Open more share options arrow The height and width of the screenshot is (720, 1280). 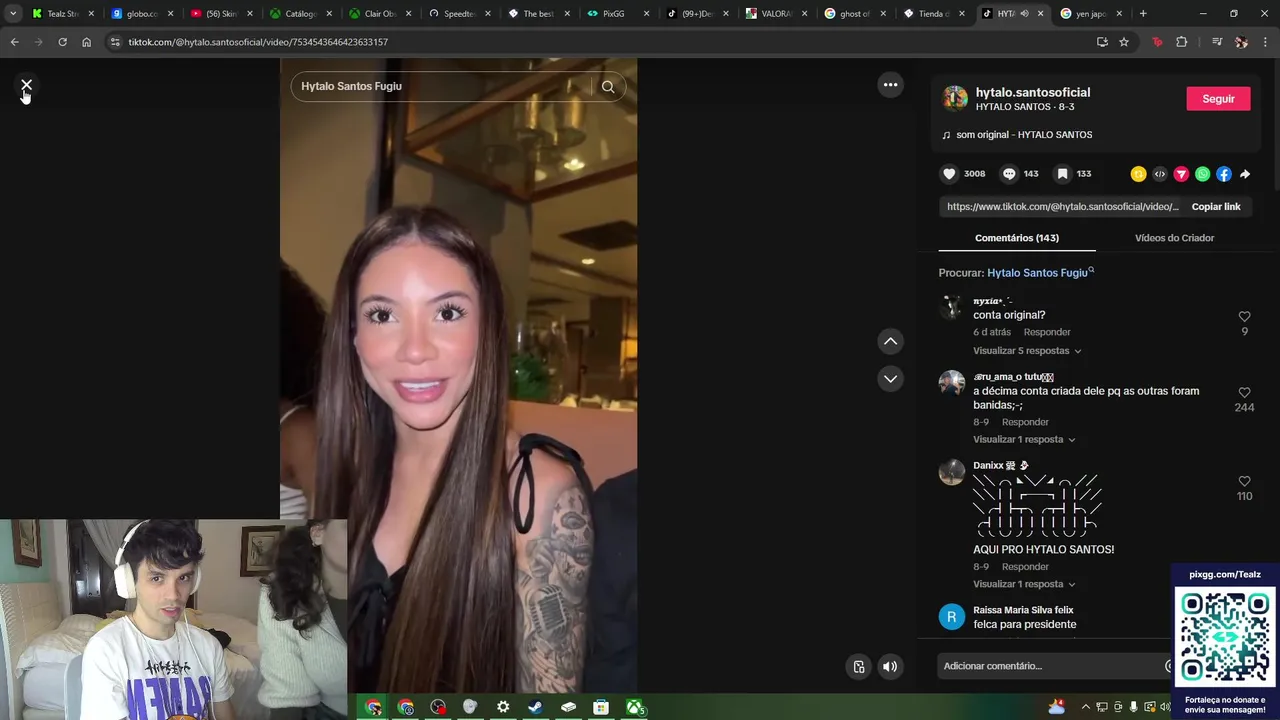coord(1245,174)
